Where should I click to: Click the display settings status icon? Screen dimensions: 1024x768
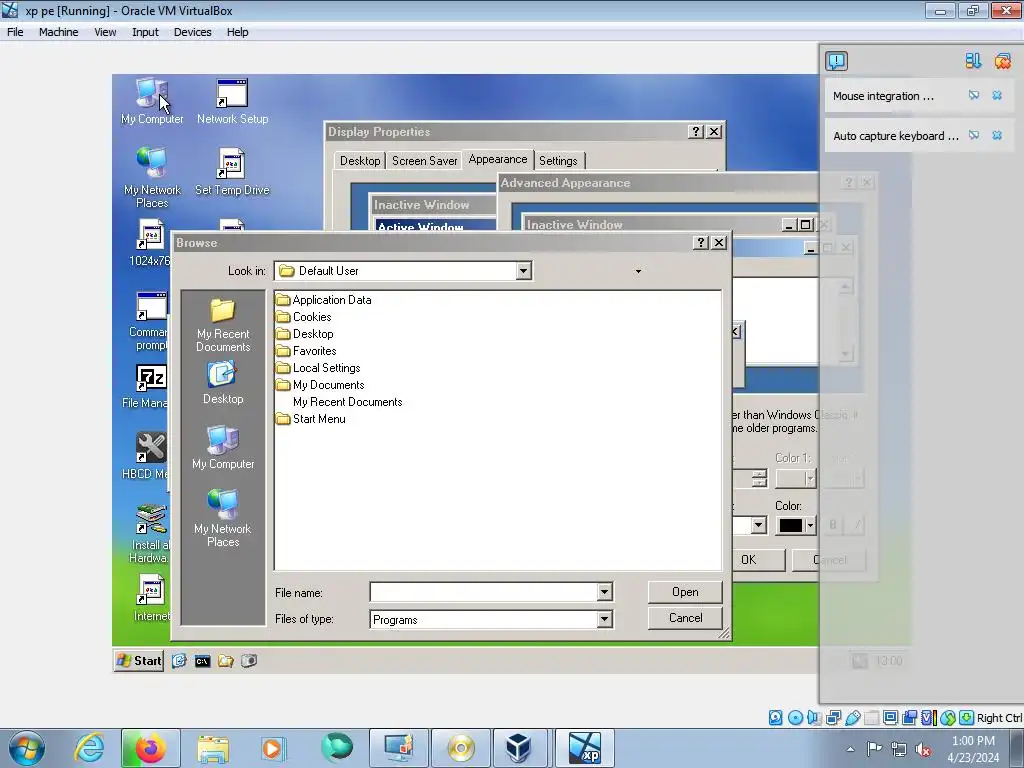coord(890,718)
